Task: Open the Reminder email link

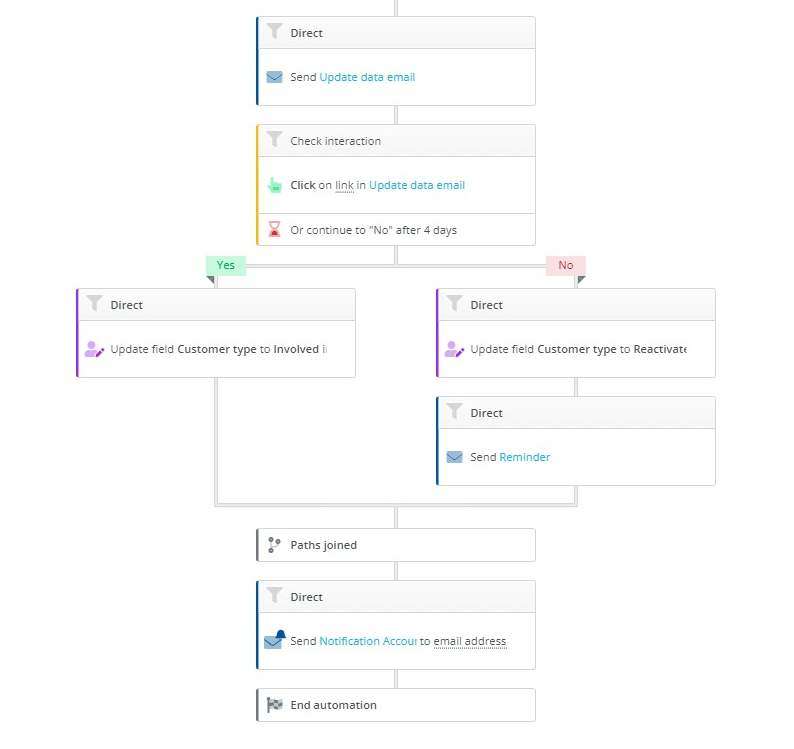Action: coord(525,457)
